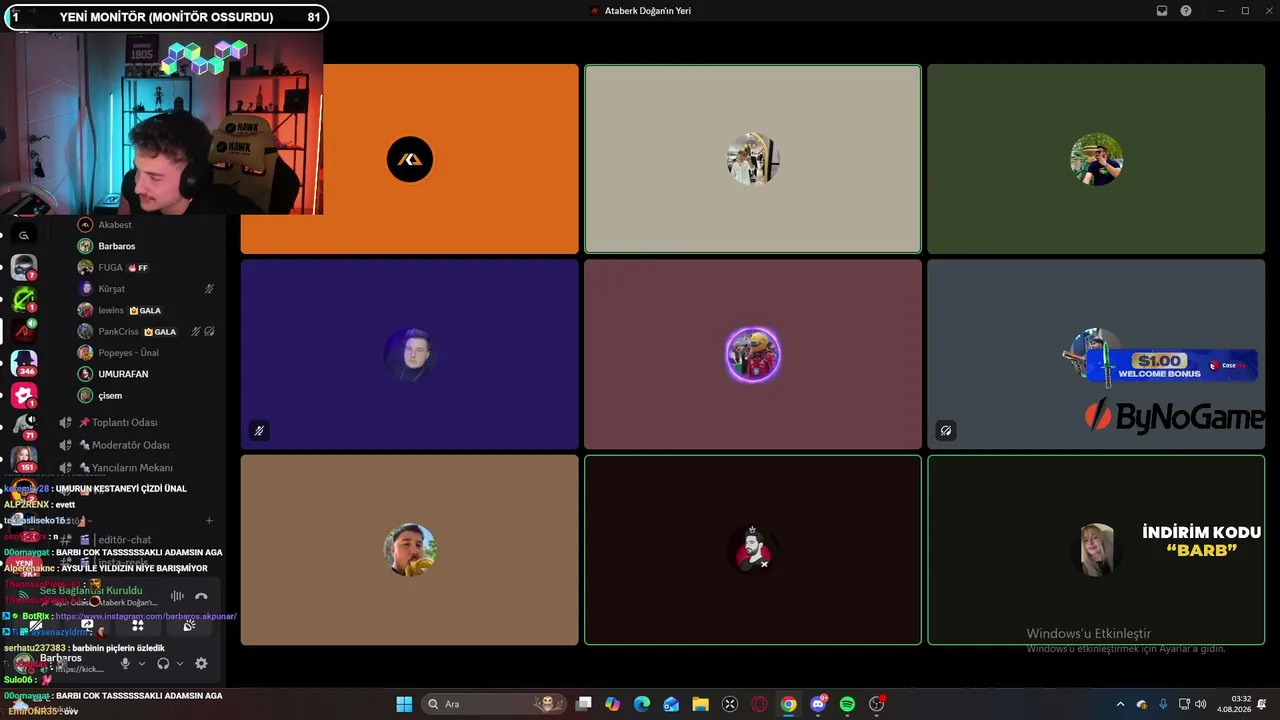Open Outlook from the taskbar
This screenshot has width=1280, height=720.
coord(671,704)
